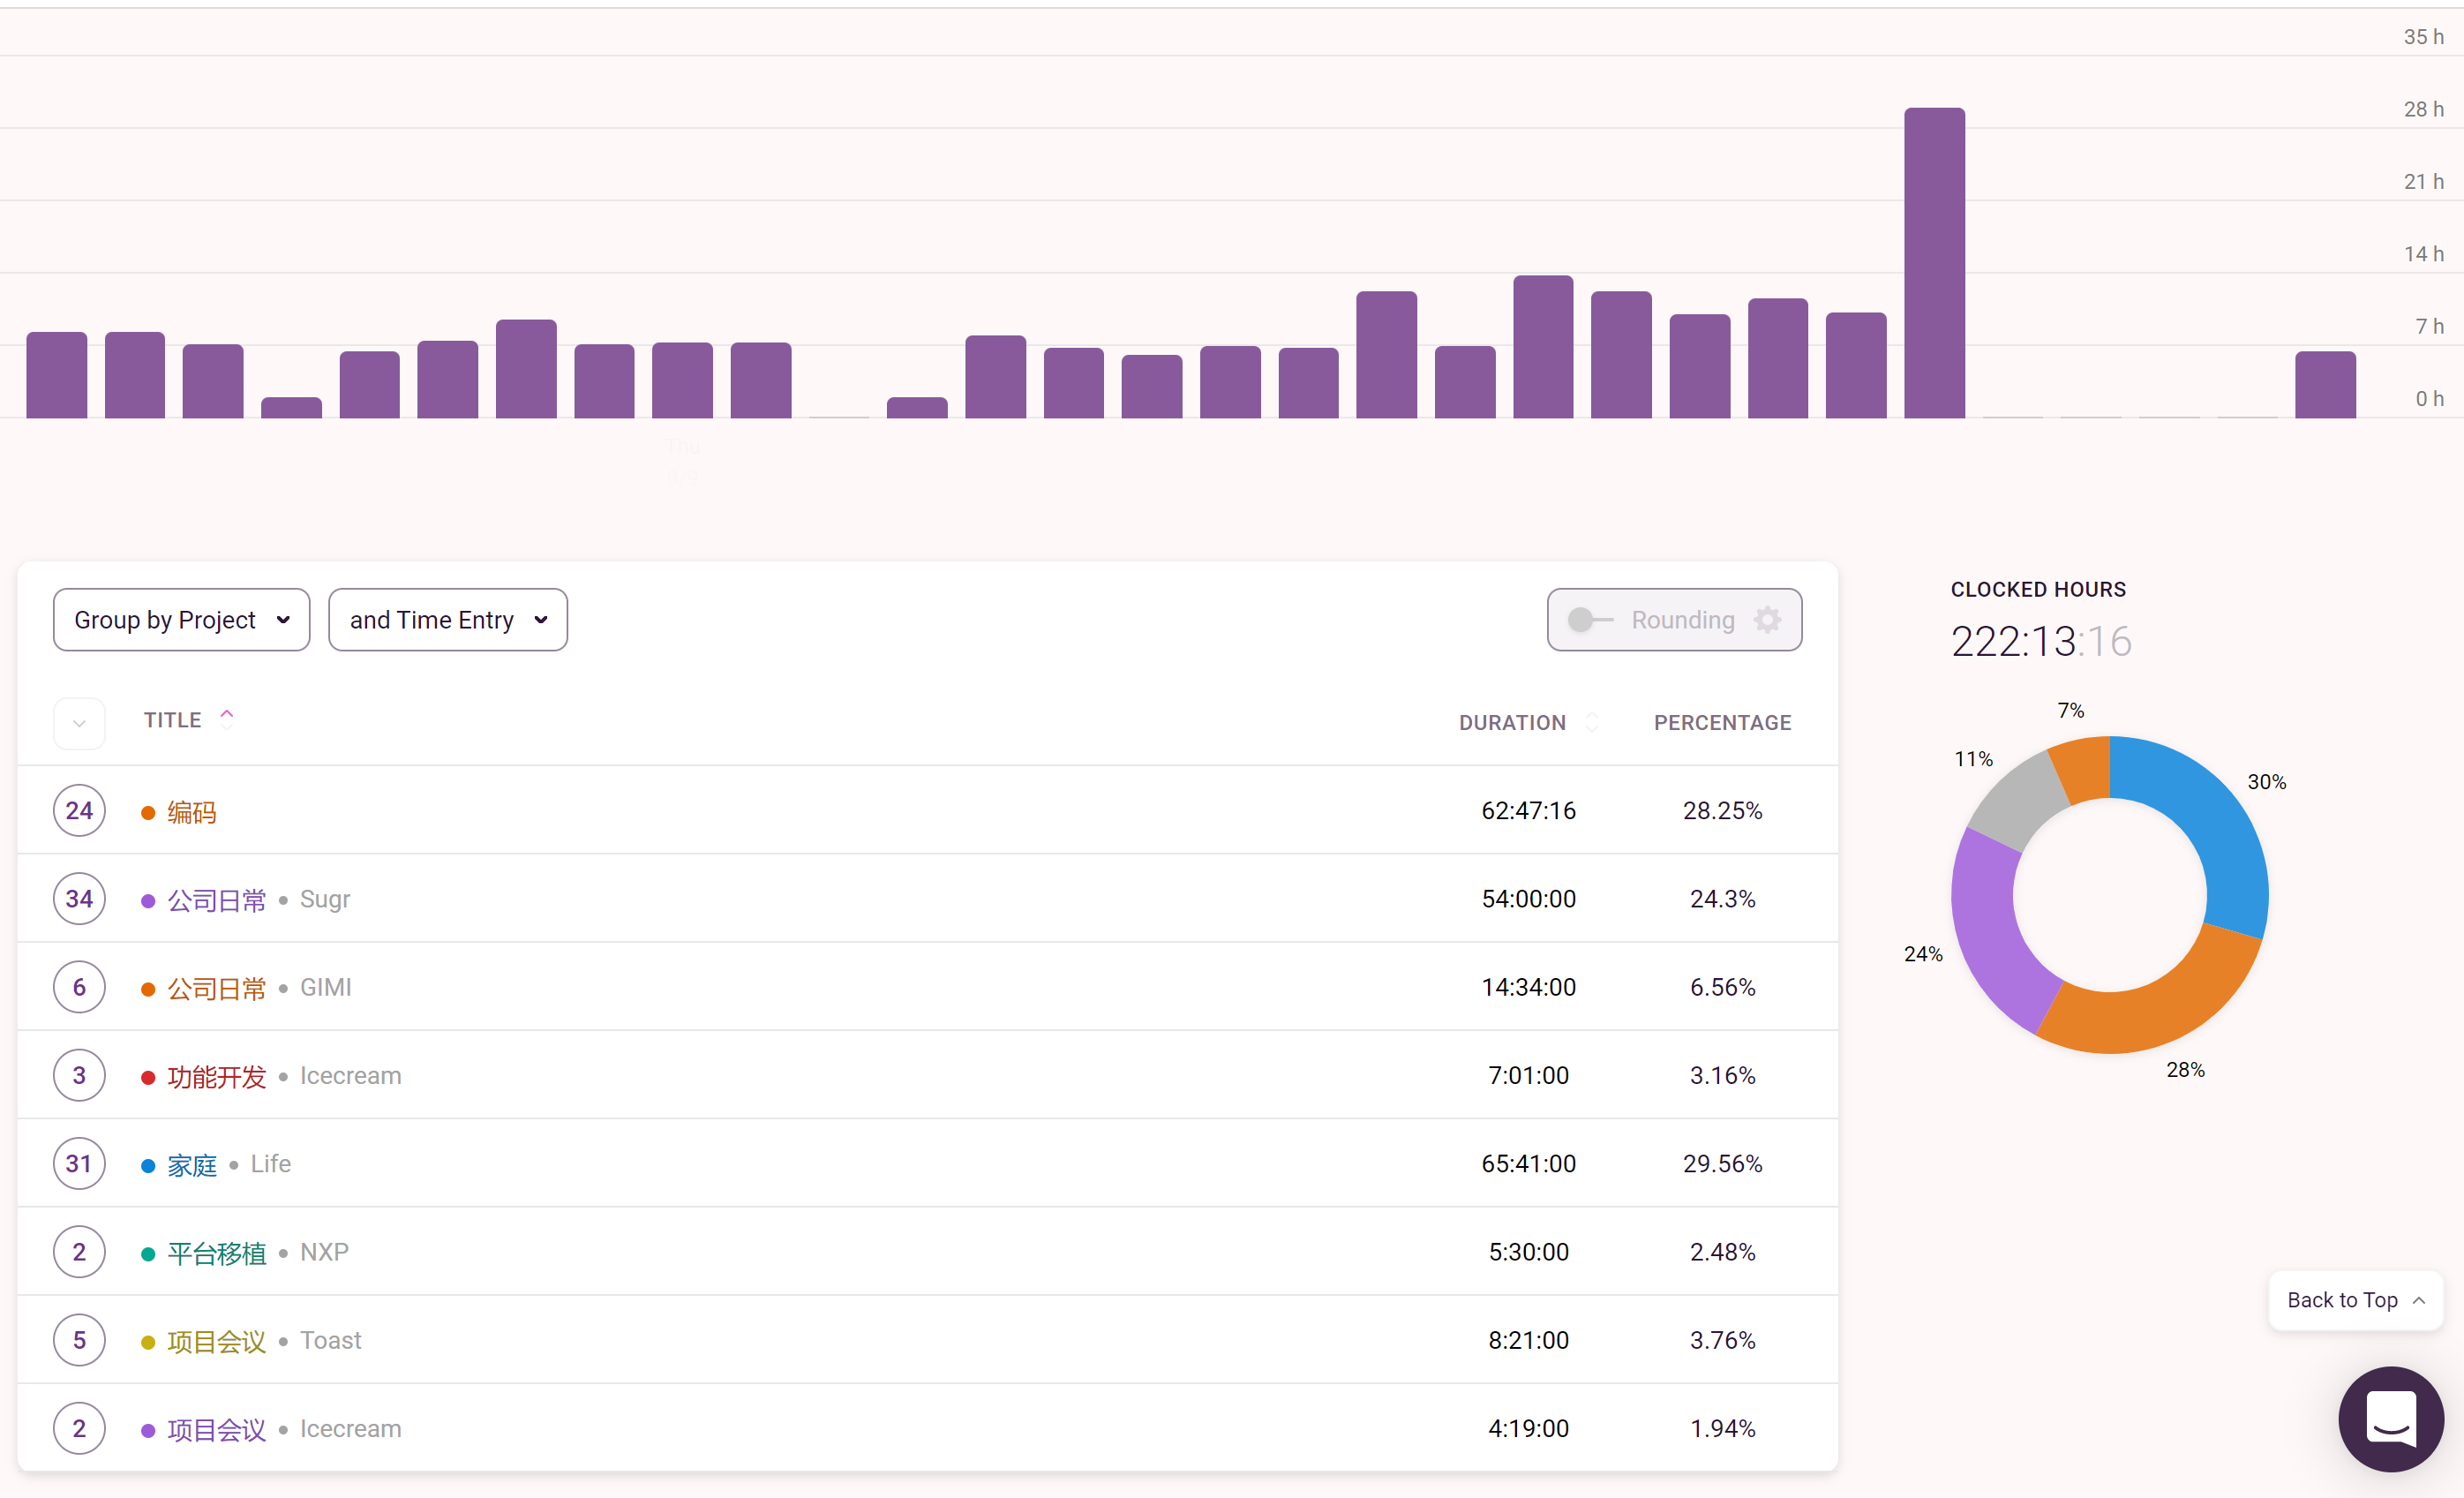Click the tallest bar in the chart
2464x1498 pixels.
point(1934,263)
